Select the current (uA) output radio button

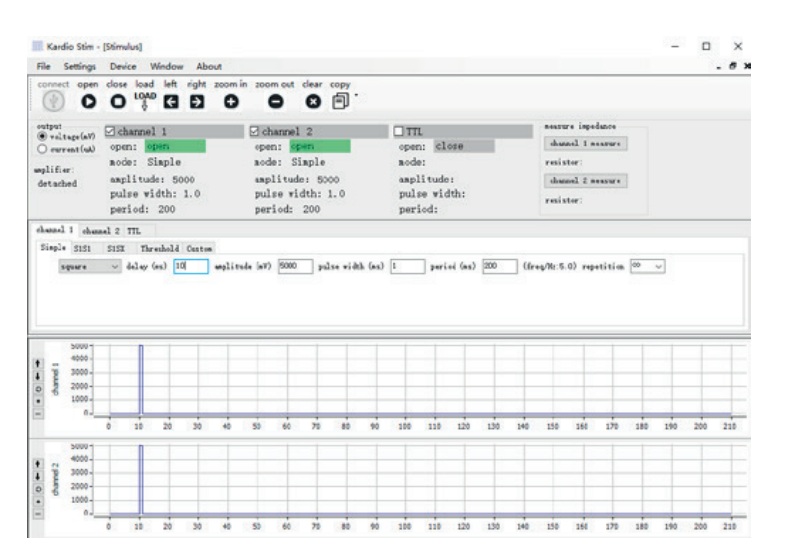click(x=40, y=149)
